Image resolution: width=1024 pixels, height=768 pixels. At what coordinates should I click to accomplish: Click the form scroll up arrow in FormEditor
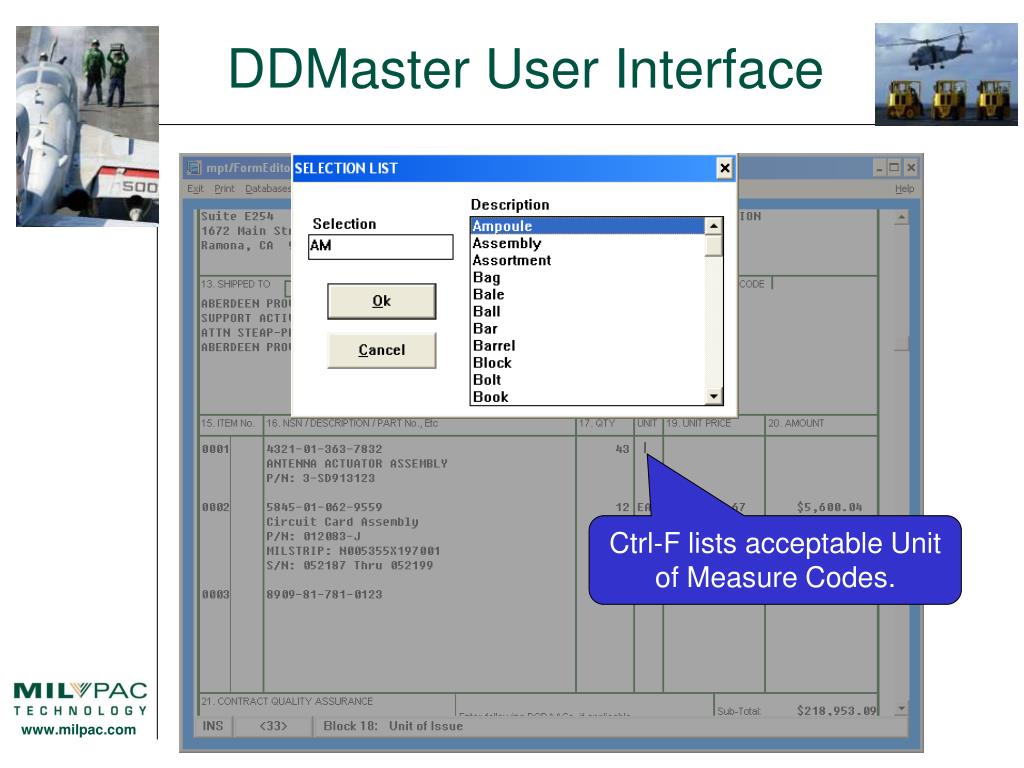(901, 217)
